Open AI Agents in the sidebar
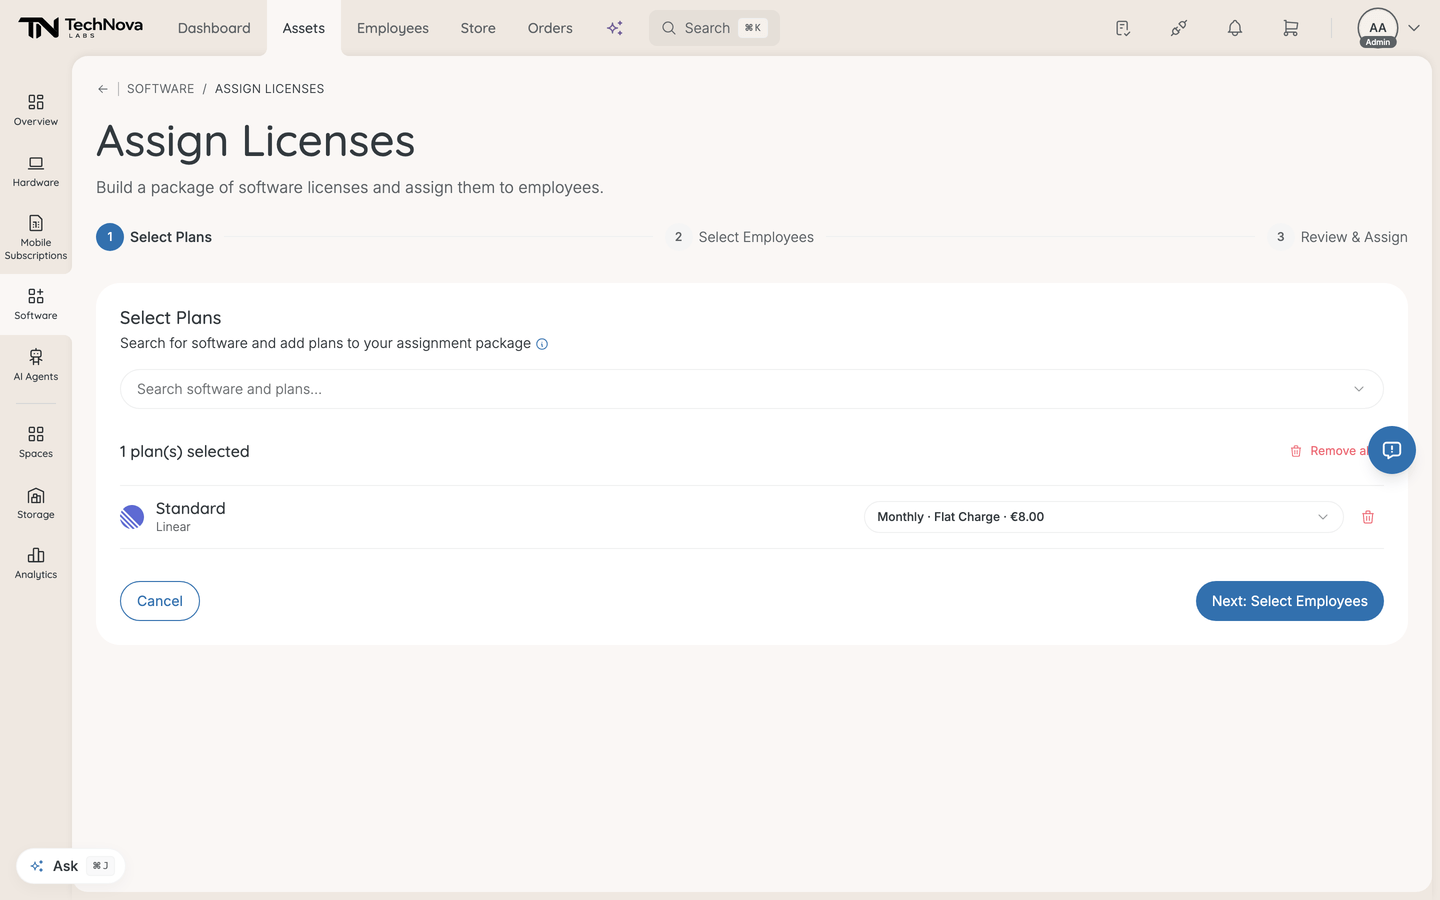 click(x=36, y=365)
